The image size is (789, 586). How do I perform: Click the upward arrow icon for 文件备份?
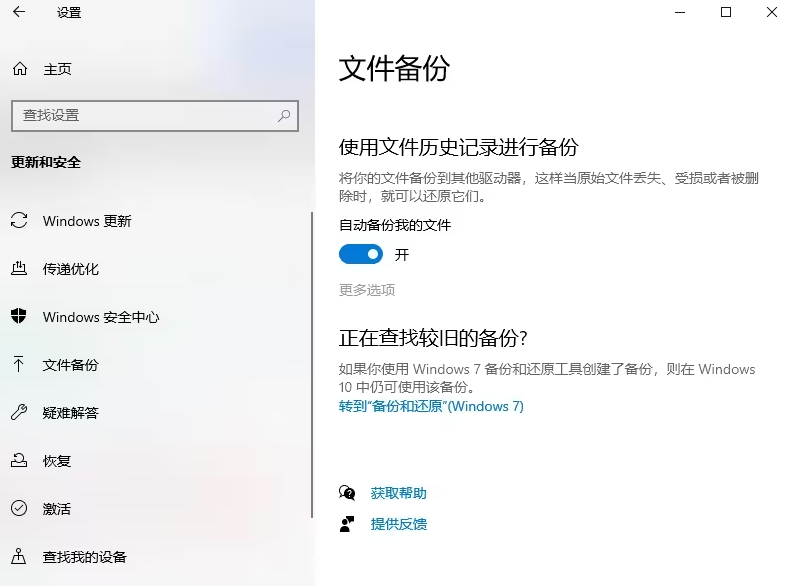19,364
